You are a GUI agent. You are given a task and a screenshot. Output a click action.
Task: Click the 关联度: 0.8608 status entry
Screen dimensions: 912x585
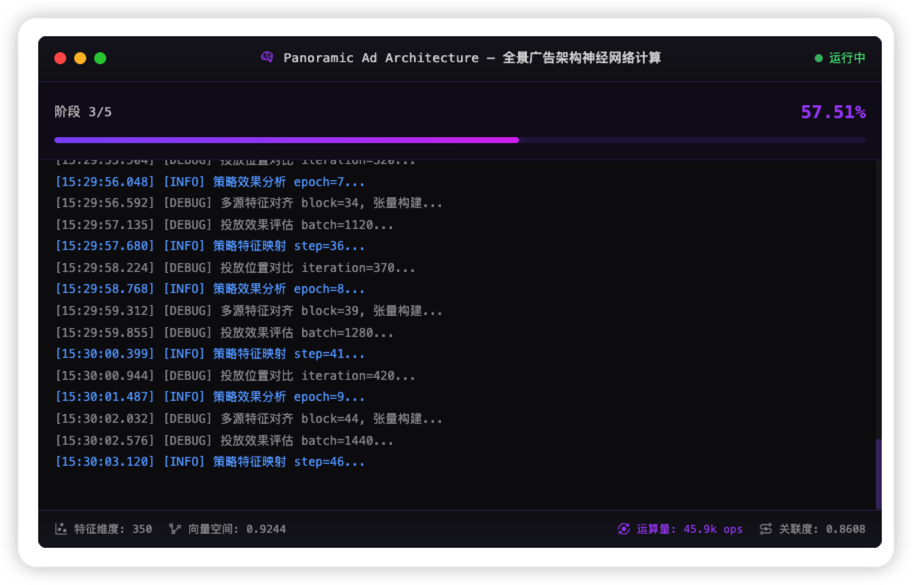pyautogui.click(x=812, y=529)
